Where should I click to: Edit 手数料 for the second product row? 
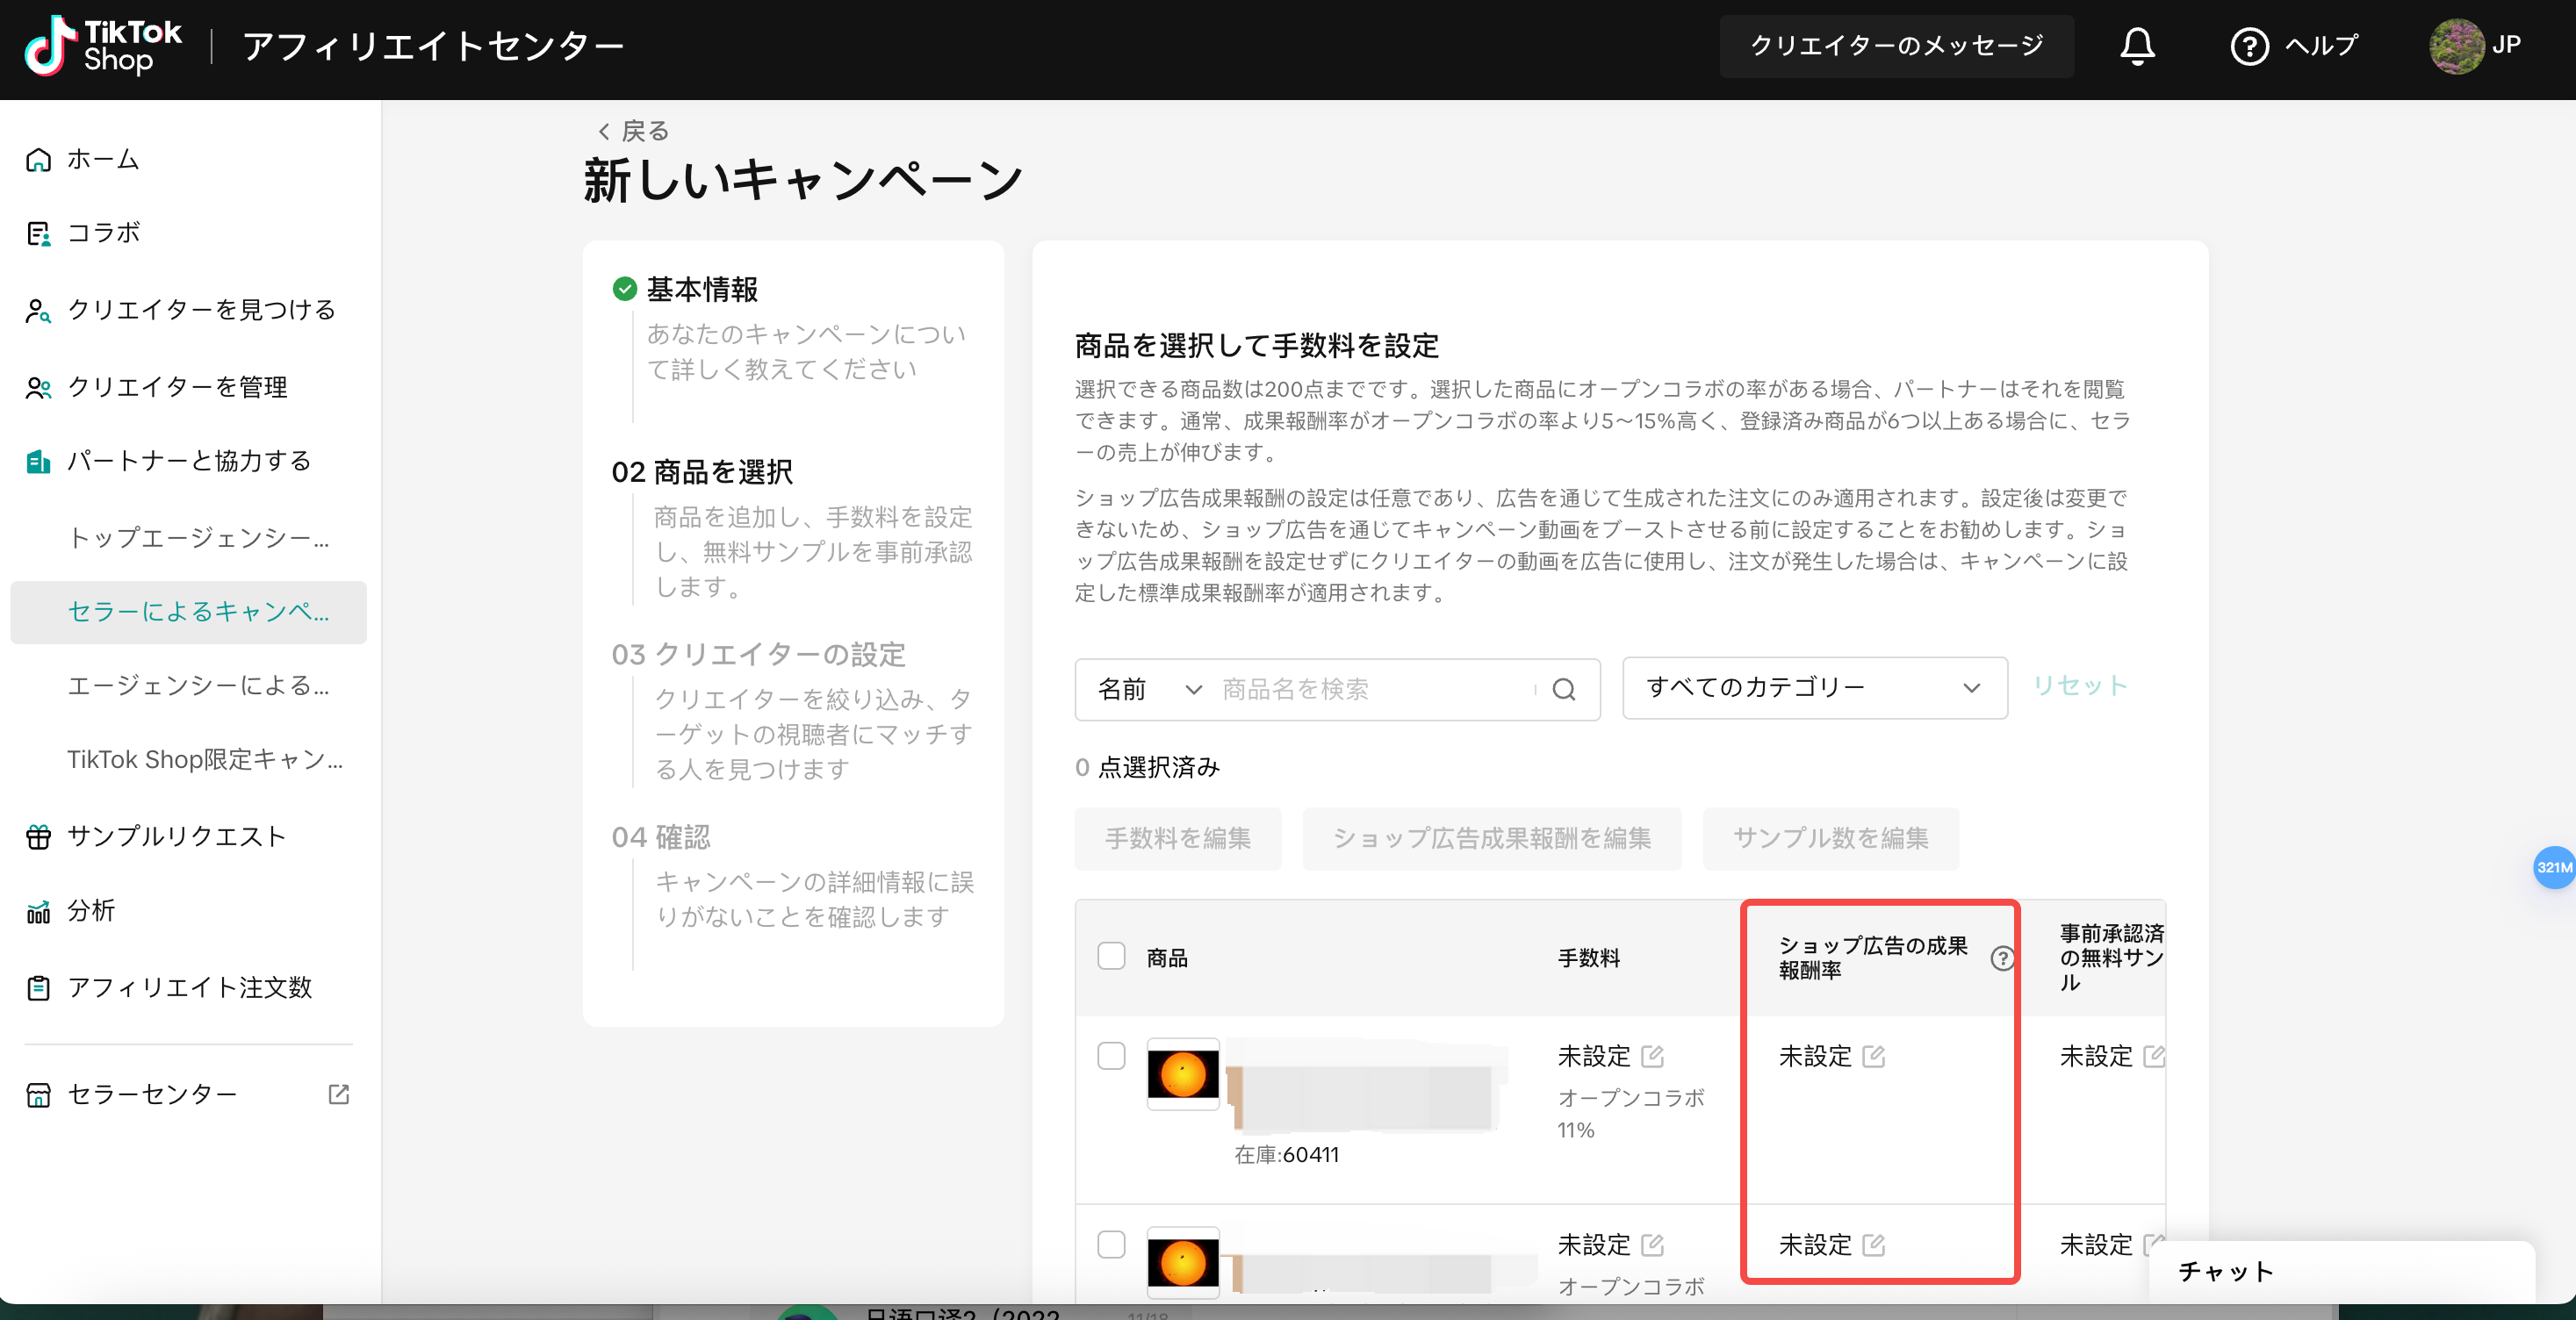1652,1245
